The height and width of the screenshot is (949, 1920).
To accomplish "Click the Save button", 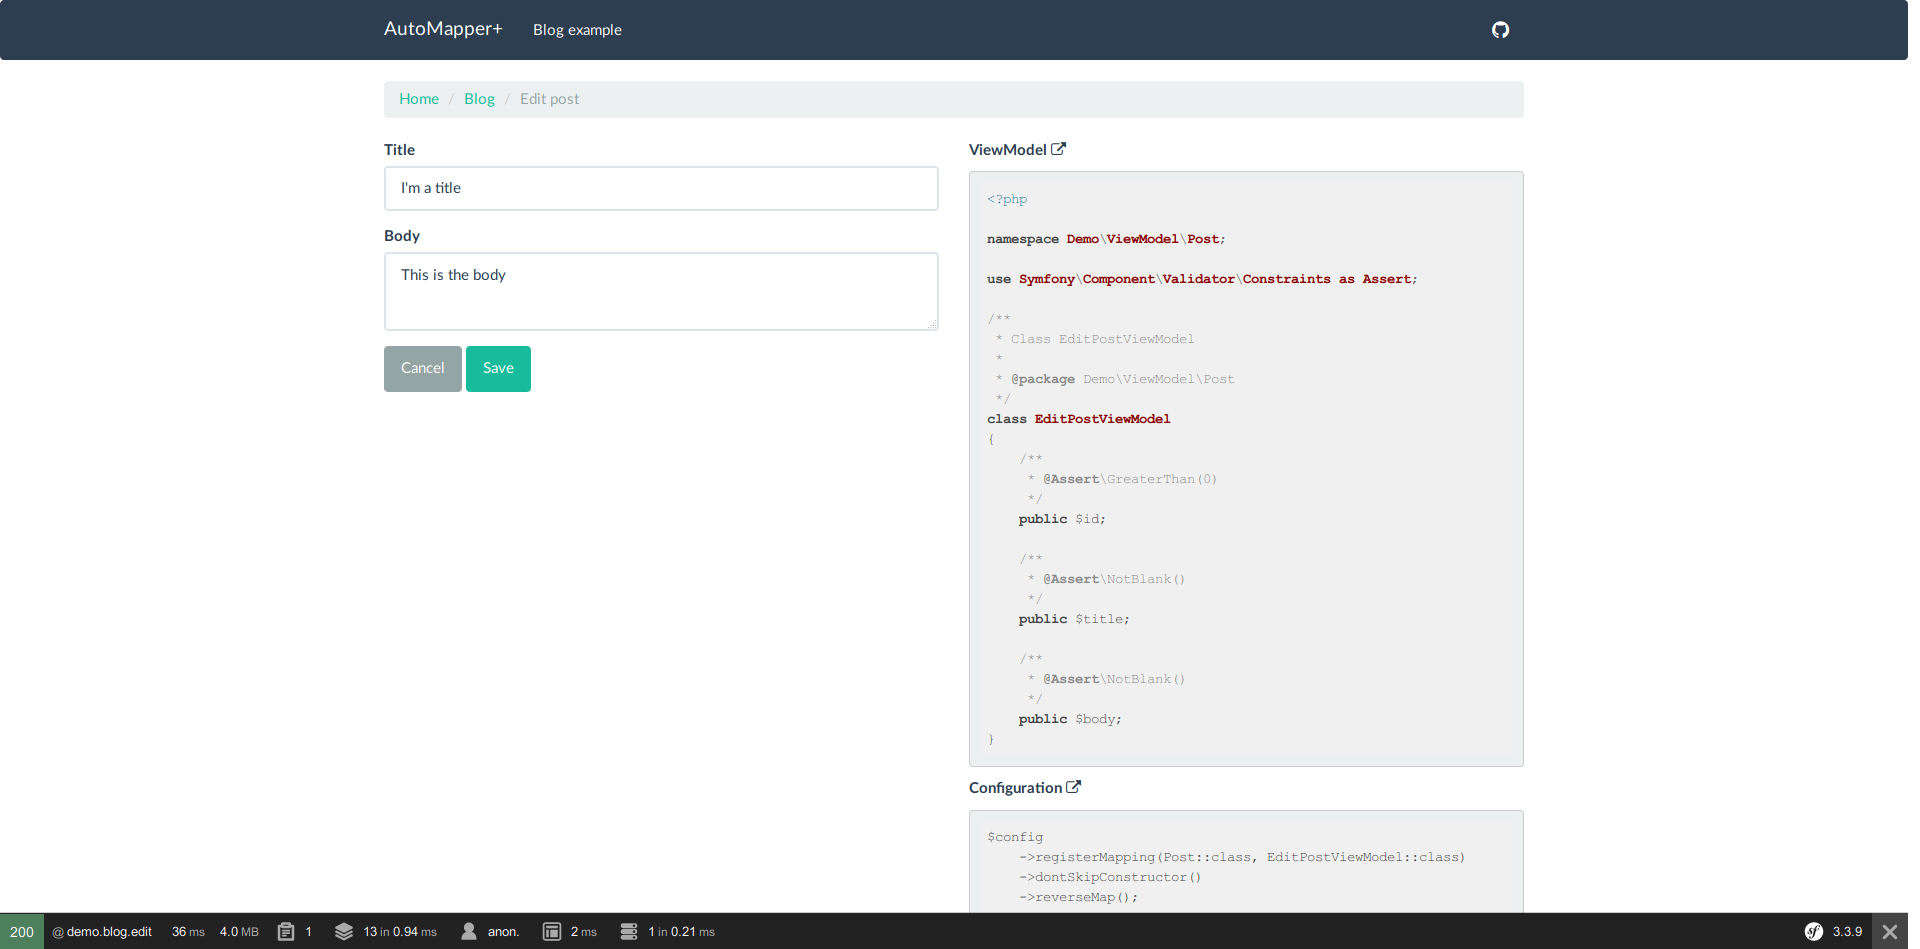I will pyautogui.click(x=498, y=369).
